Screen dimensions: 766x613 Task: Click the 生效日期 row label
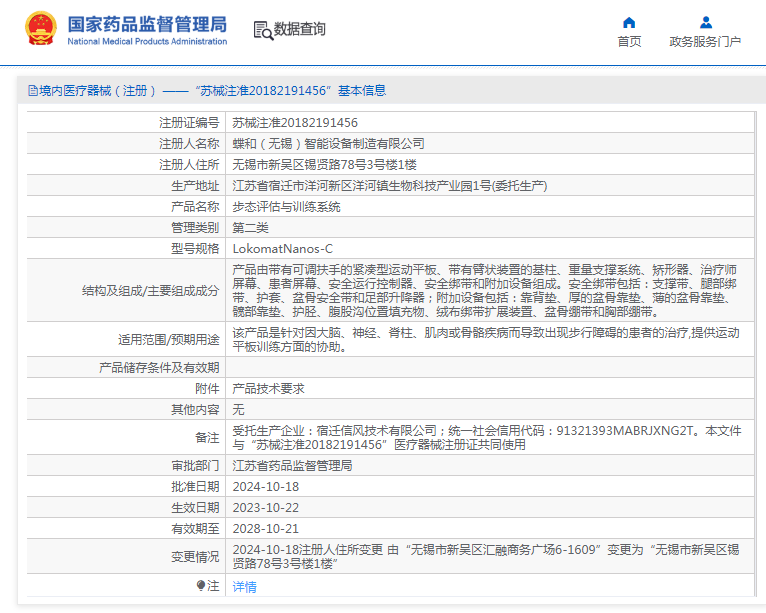(x=195, y=507)
